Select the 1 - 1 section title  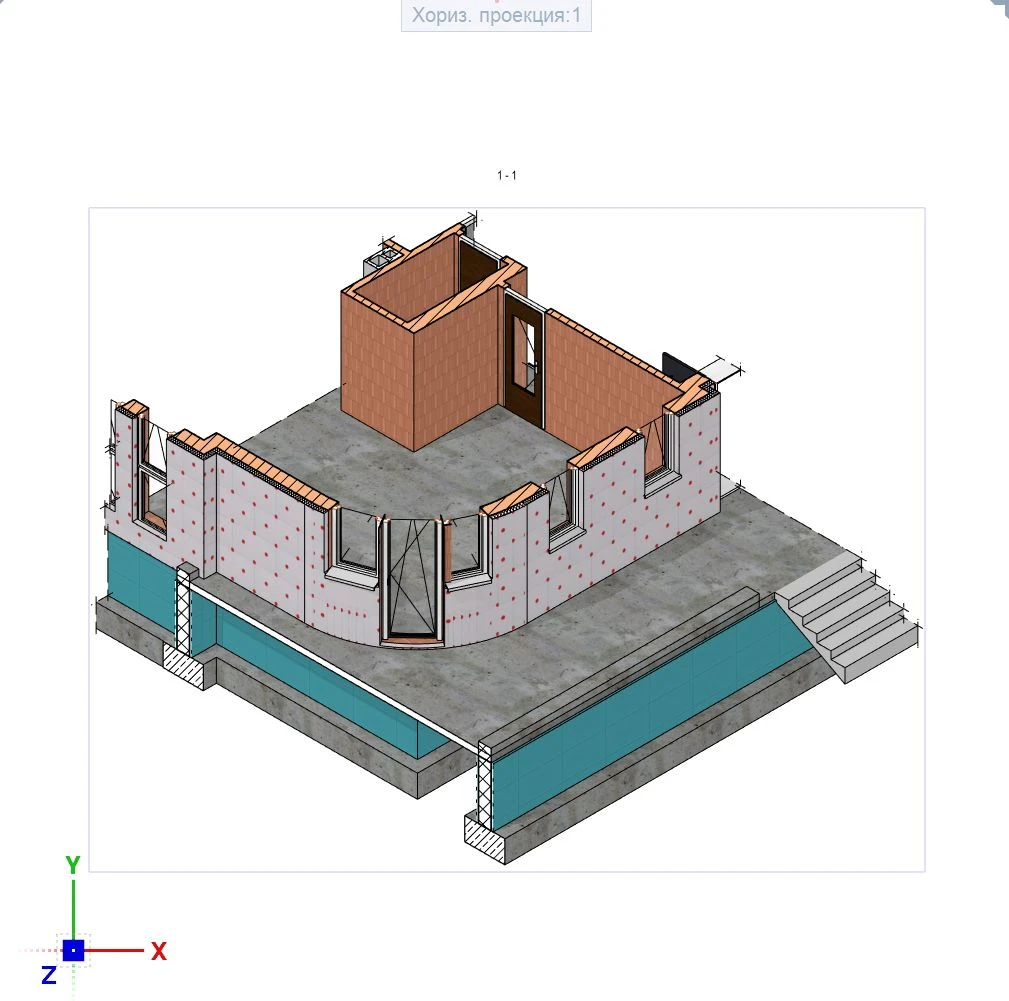pos(507,176)
